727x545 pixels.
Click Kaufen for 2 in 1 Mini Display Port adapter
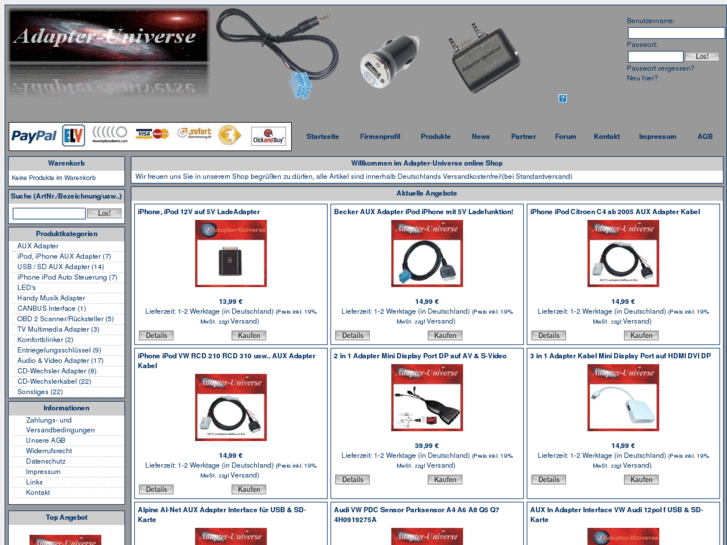tap(445, 479)
